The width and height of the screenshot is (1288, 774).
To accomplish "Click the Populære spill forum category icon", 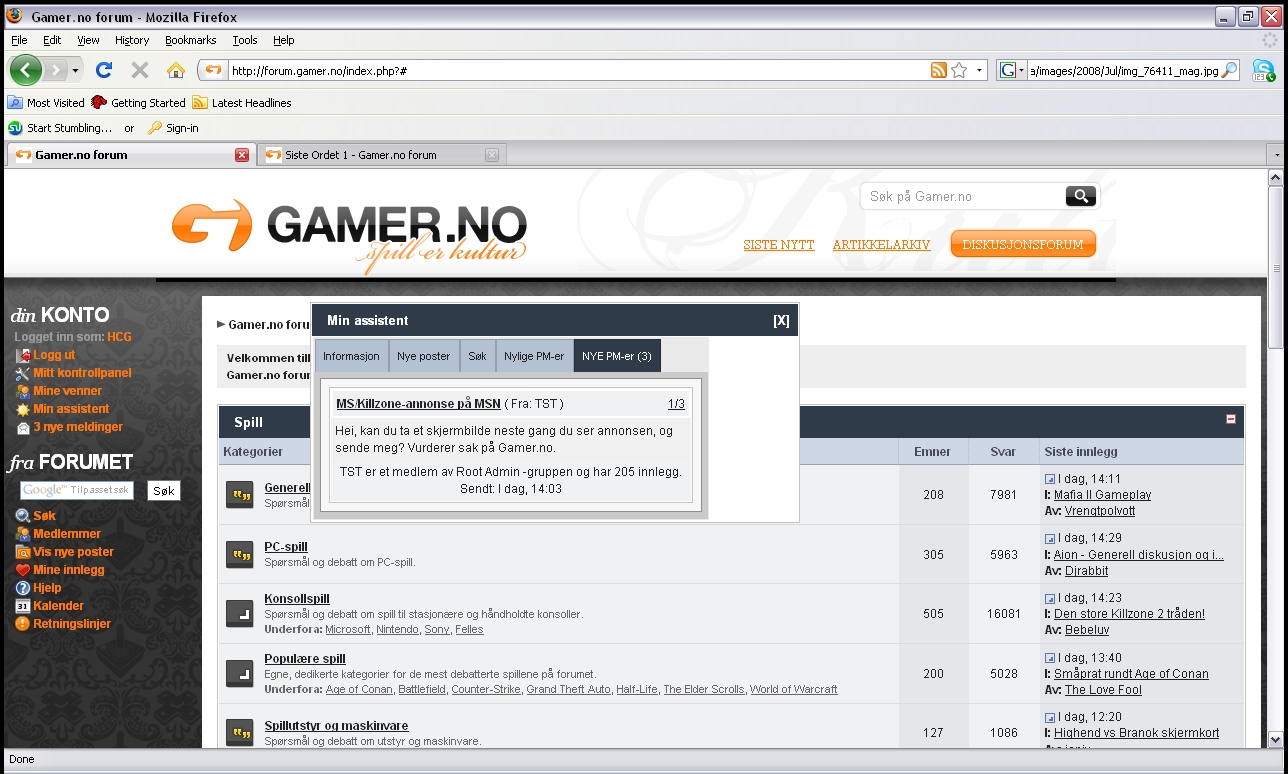I will [239, 673].
